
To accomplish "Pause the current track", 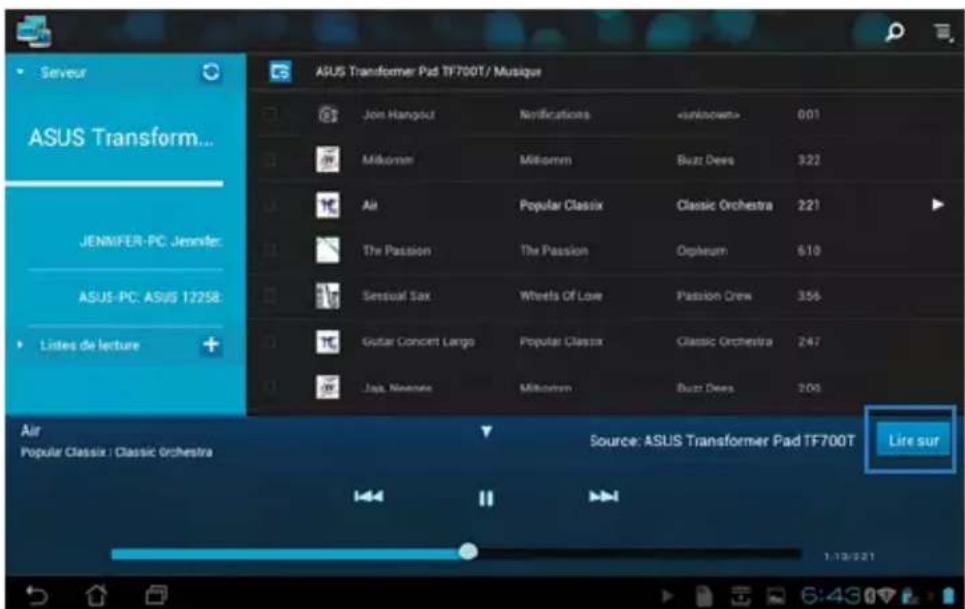I will [x=486, y=498].
